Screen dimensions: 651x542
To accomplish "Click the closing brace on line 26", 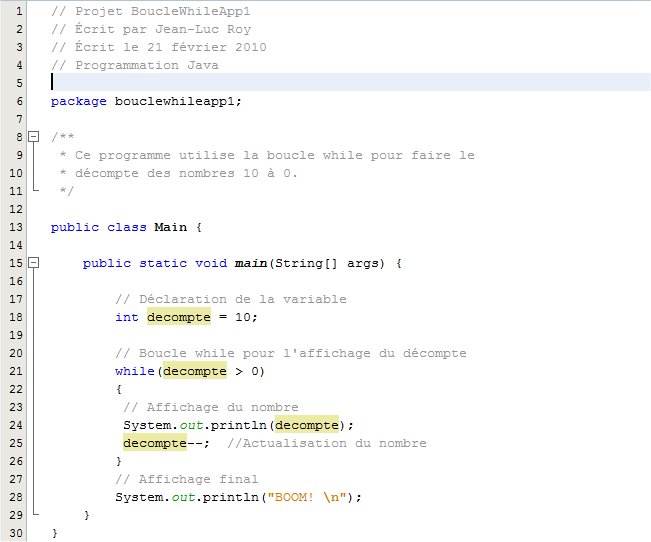I will [119, 461].
